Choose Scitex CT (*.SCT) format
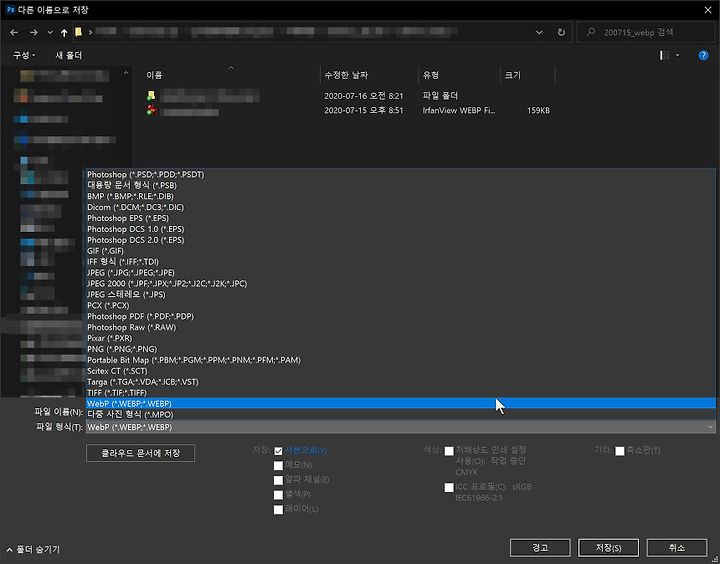 pos(401,371)
